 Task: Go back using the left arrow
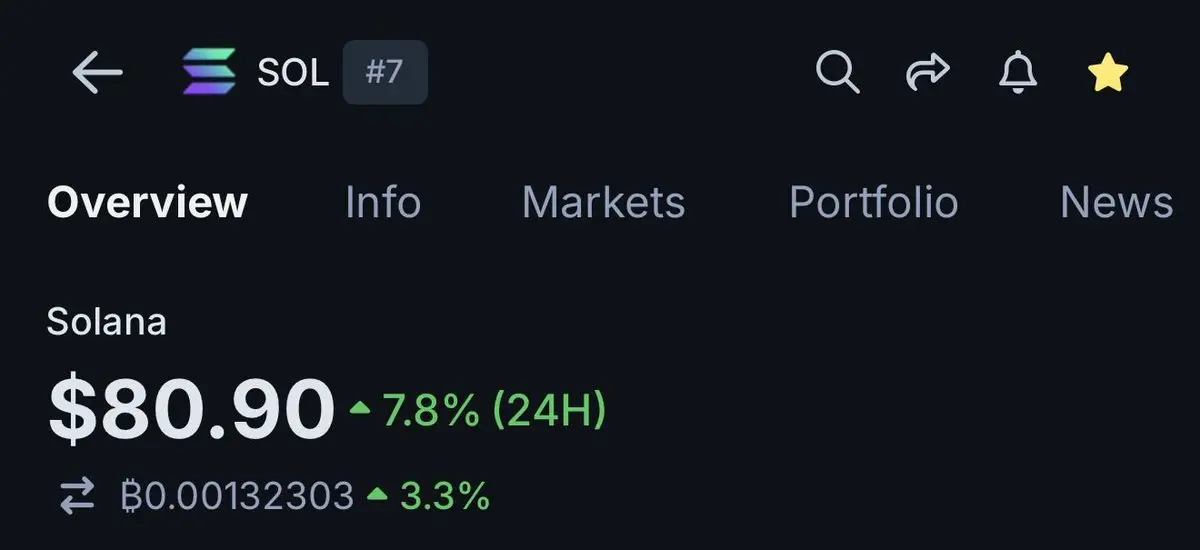(97, 73)
